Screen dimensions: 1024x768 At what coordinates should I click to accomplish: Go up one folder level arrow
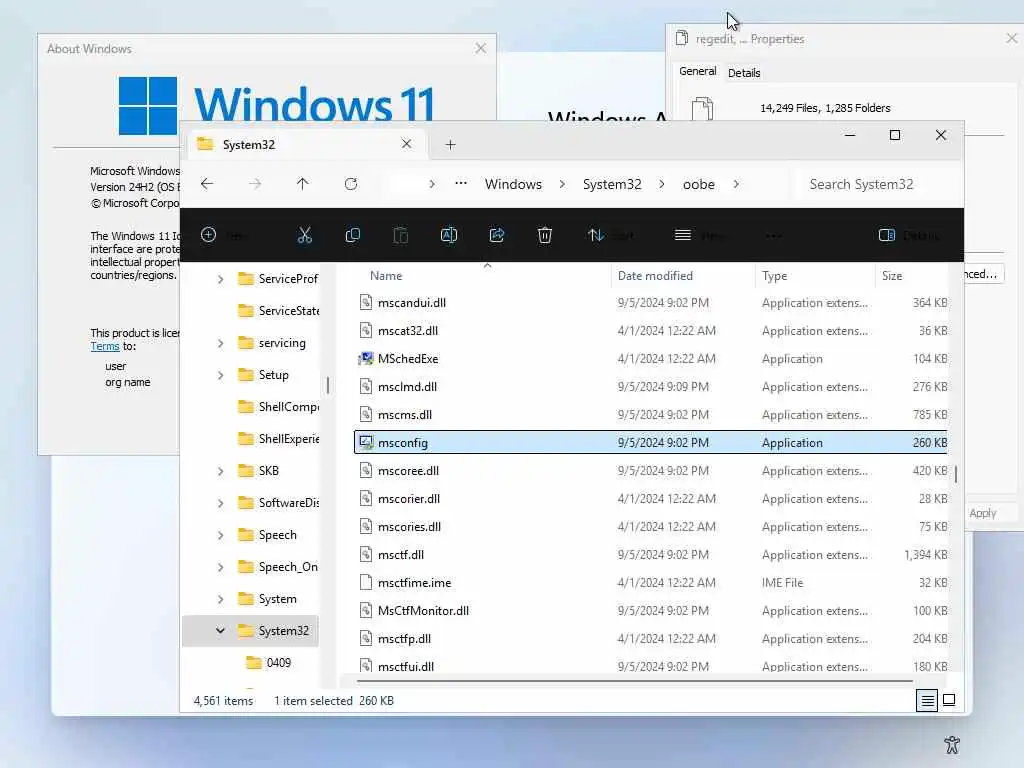[302, 184]
